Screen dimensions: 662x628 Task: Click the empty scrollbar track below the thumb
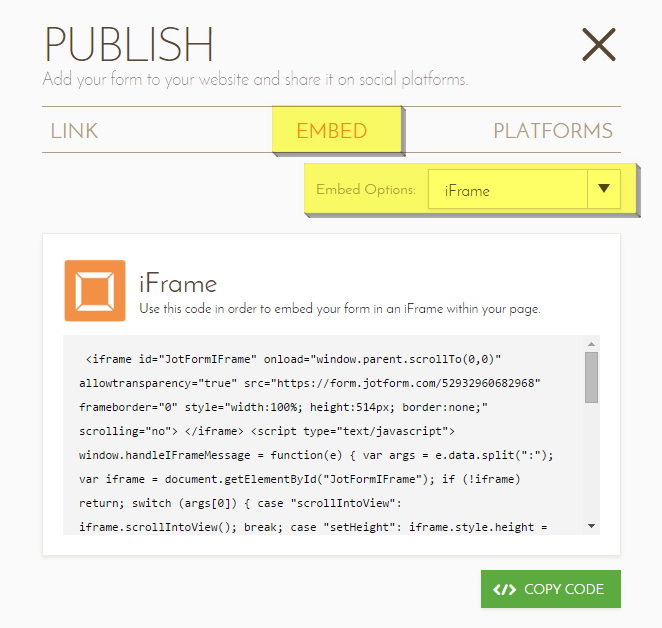point(591,460)
